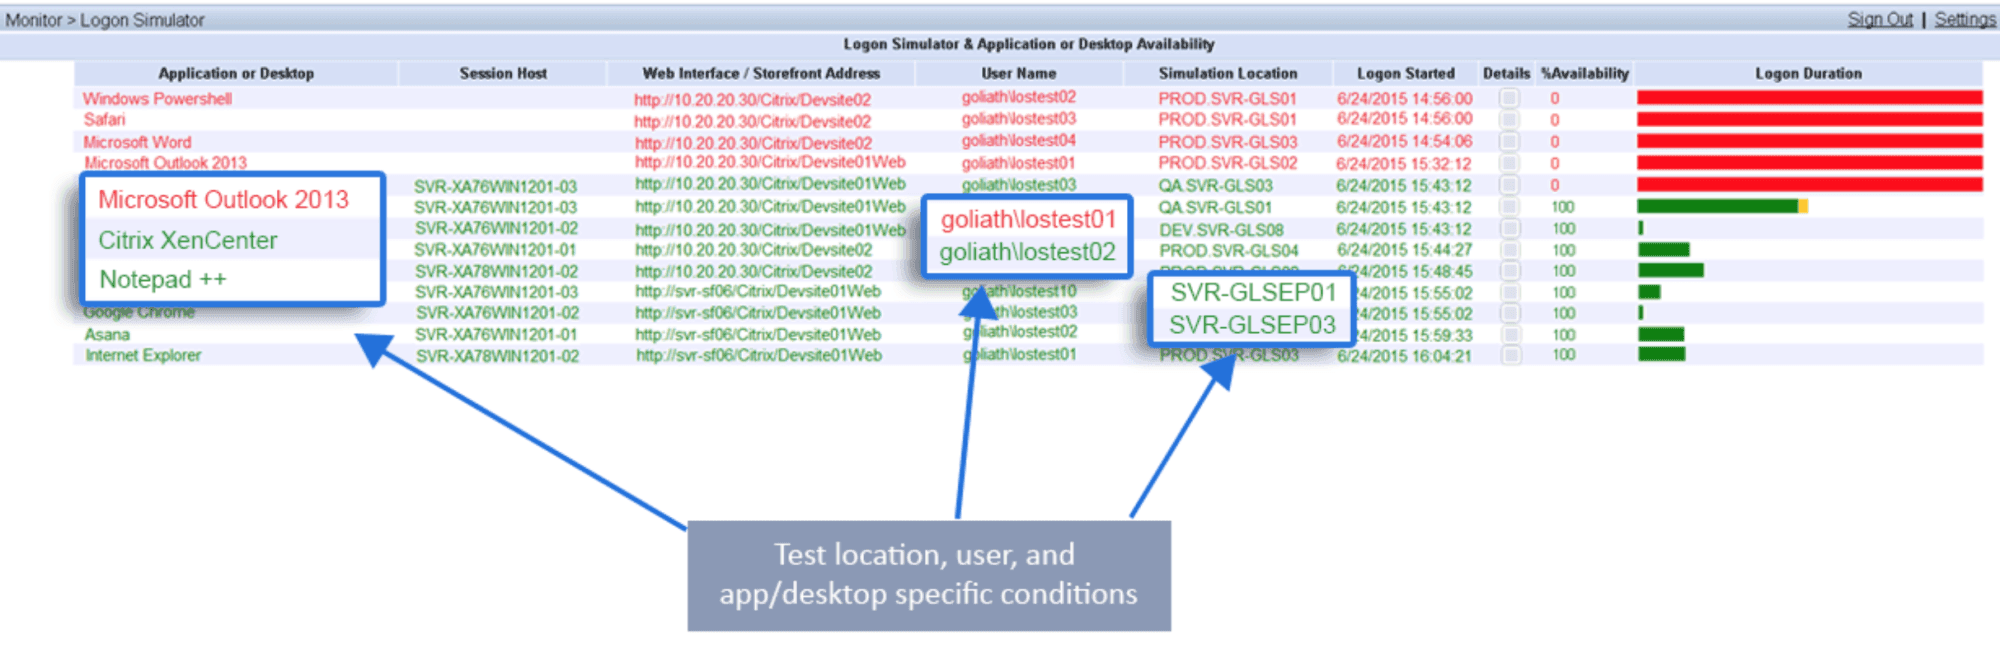2000x653 pixels.
Task: Click the Application or Desktop column header
Action: 236,73
